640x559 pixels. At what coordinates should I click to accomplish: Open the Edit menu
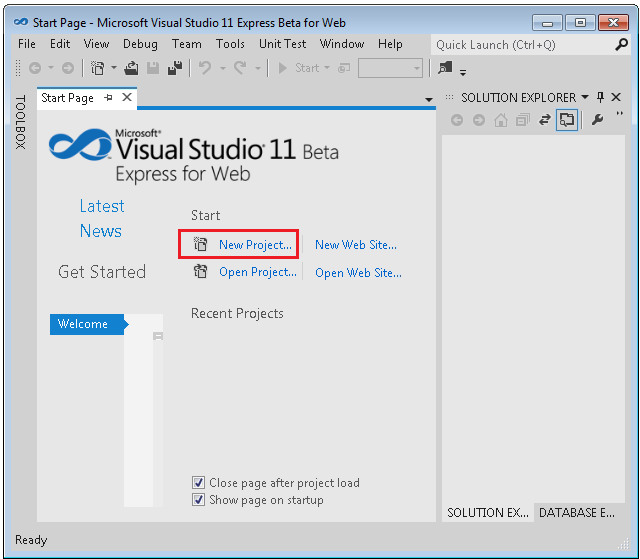point(60,44)
